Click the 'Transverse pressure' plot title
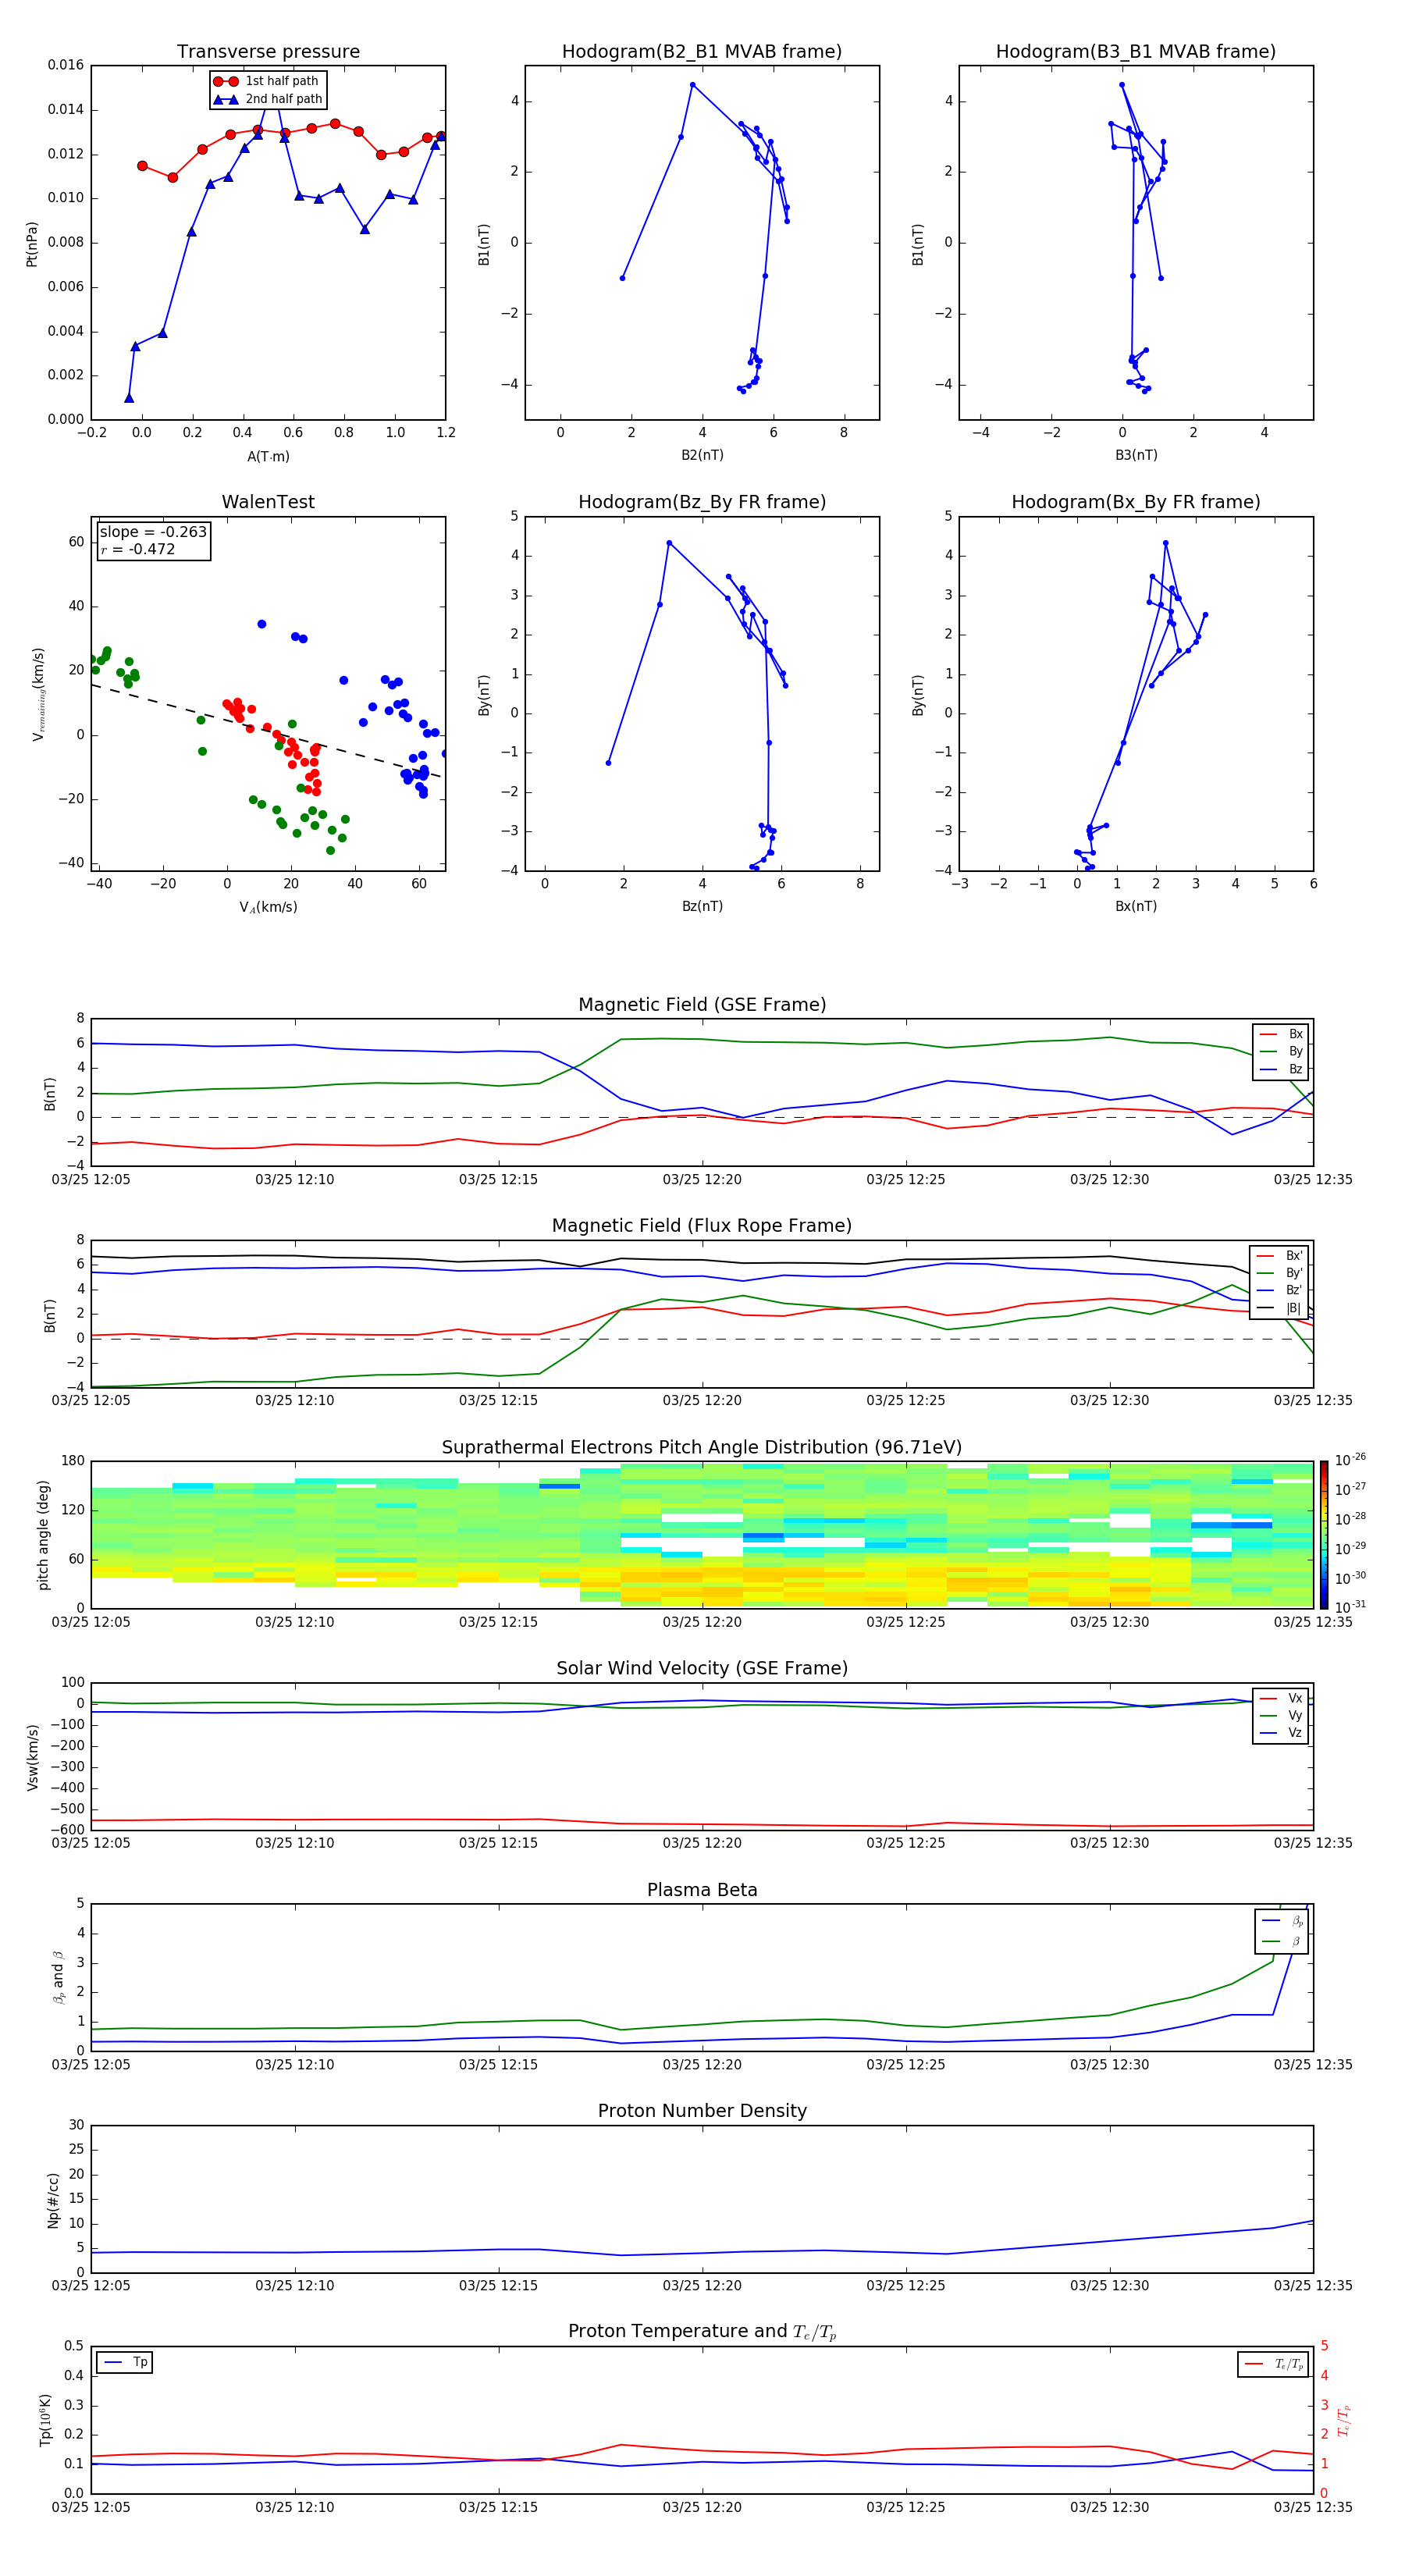 coord(268,52)
